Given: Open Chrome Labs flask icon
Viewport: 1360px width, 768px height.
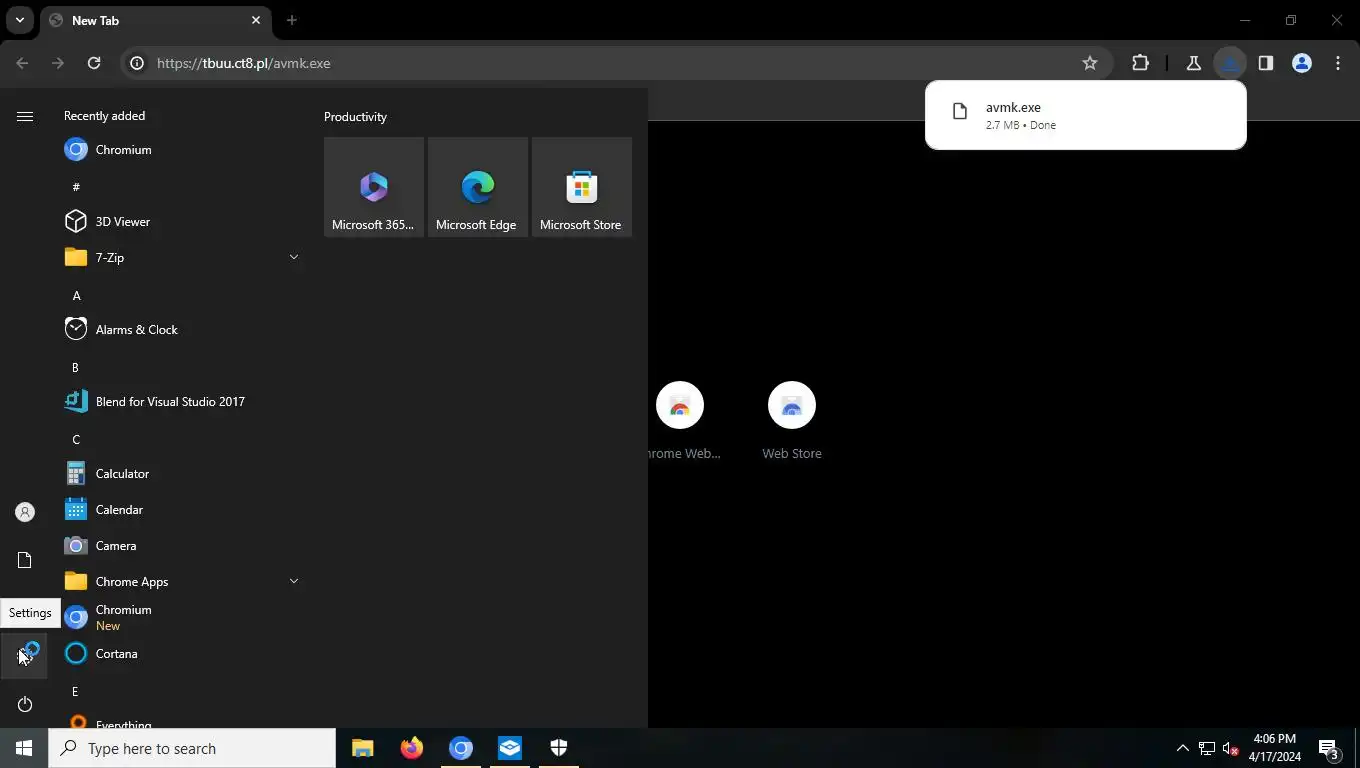Looking at the screenshot, I should tap(1193, 63).
